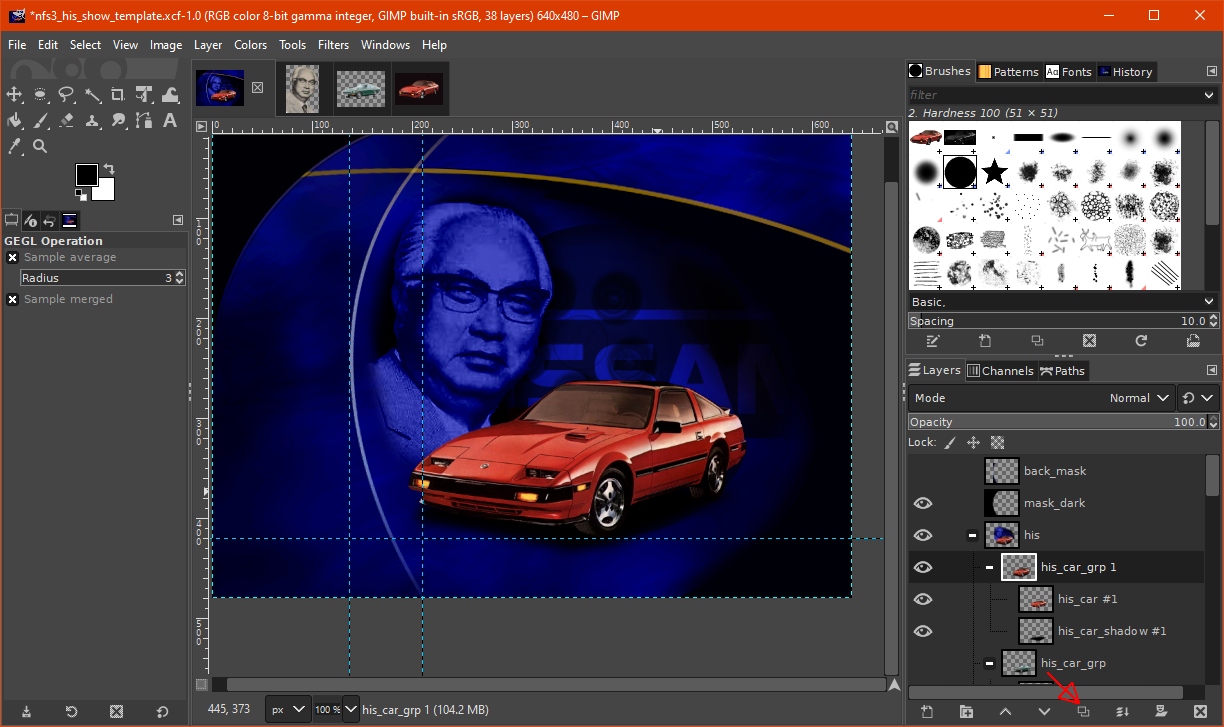The image size is (1224, 727).
Task: Hide the his layer group
Action: [923, 535]
